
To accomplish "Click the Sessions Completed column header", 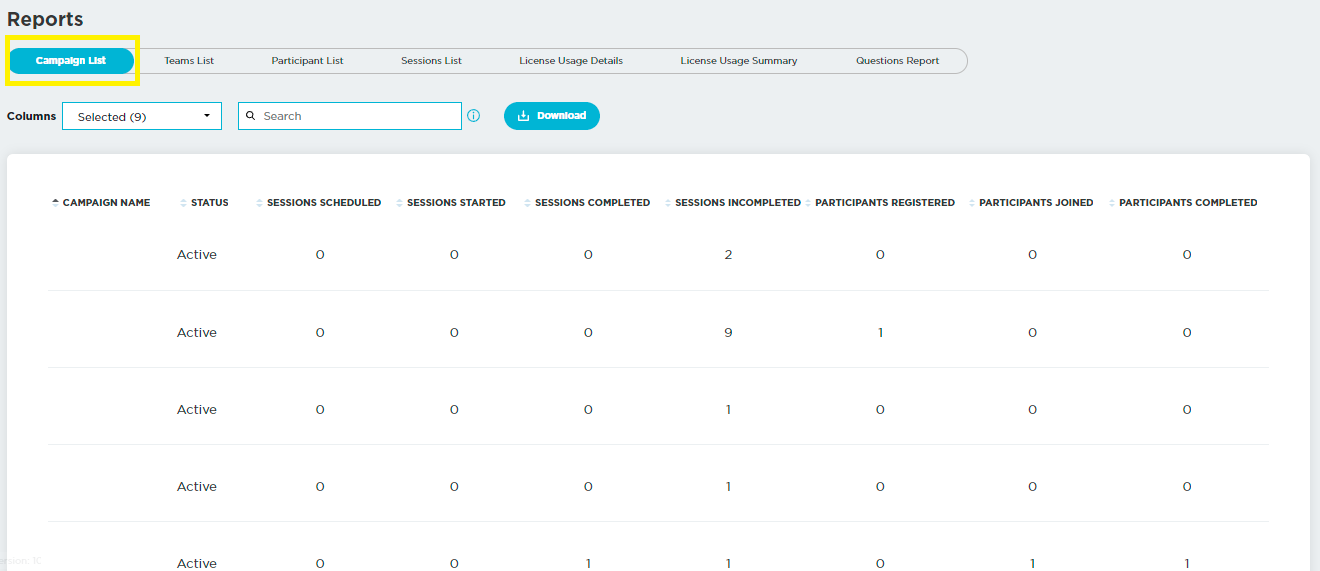I will (x=592, y=203).
